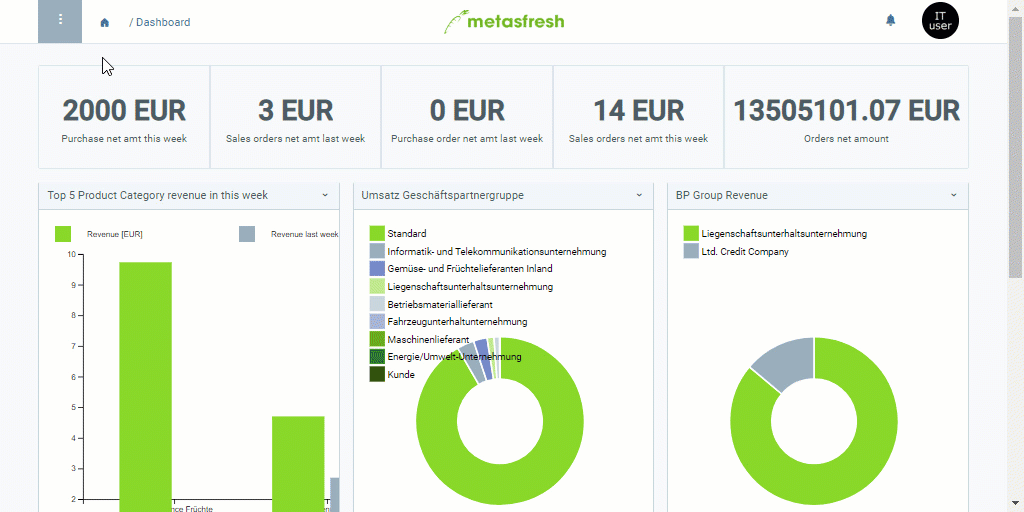Open the 0 EUR Purchase order last week card
The height and width of the screenshot is (512, 1024).
click(x=467, y=117)
